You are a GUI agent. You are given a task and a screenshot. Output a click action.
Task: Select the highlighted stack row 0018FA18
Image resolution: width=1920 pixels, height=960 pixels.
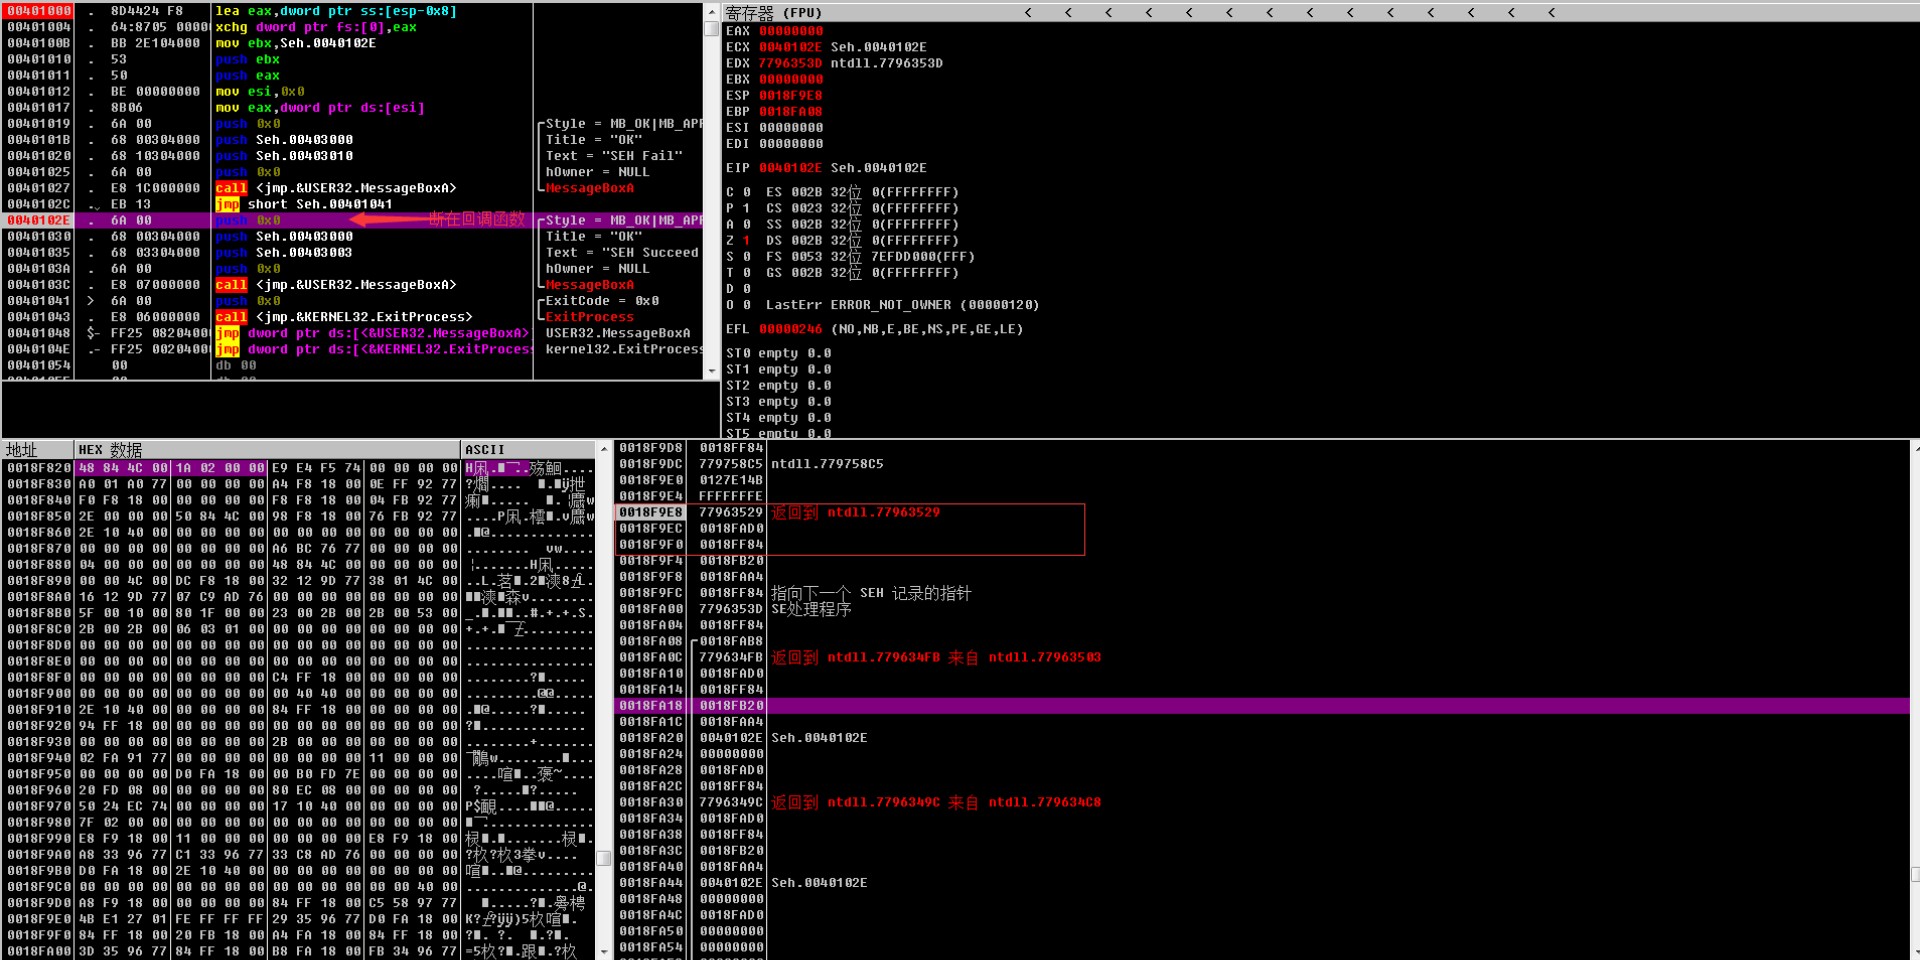pyautogui.click(x=1262, y=705)
